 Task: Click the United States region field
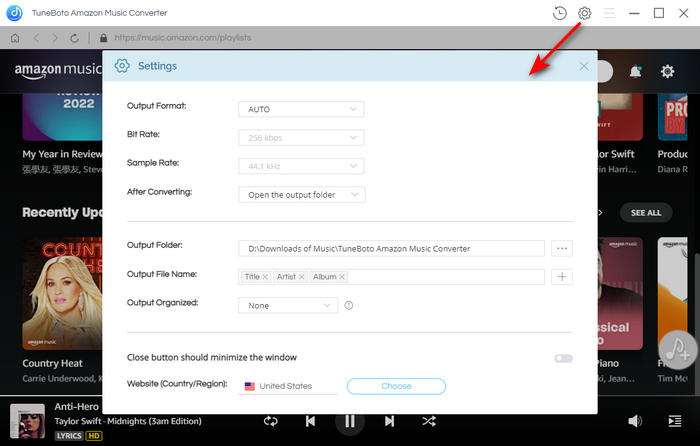click(x=288, y=386)
